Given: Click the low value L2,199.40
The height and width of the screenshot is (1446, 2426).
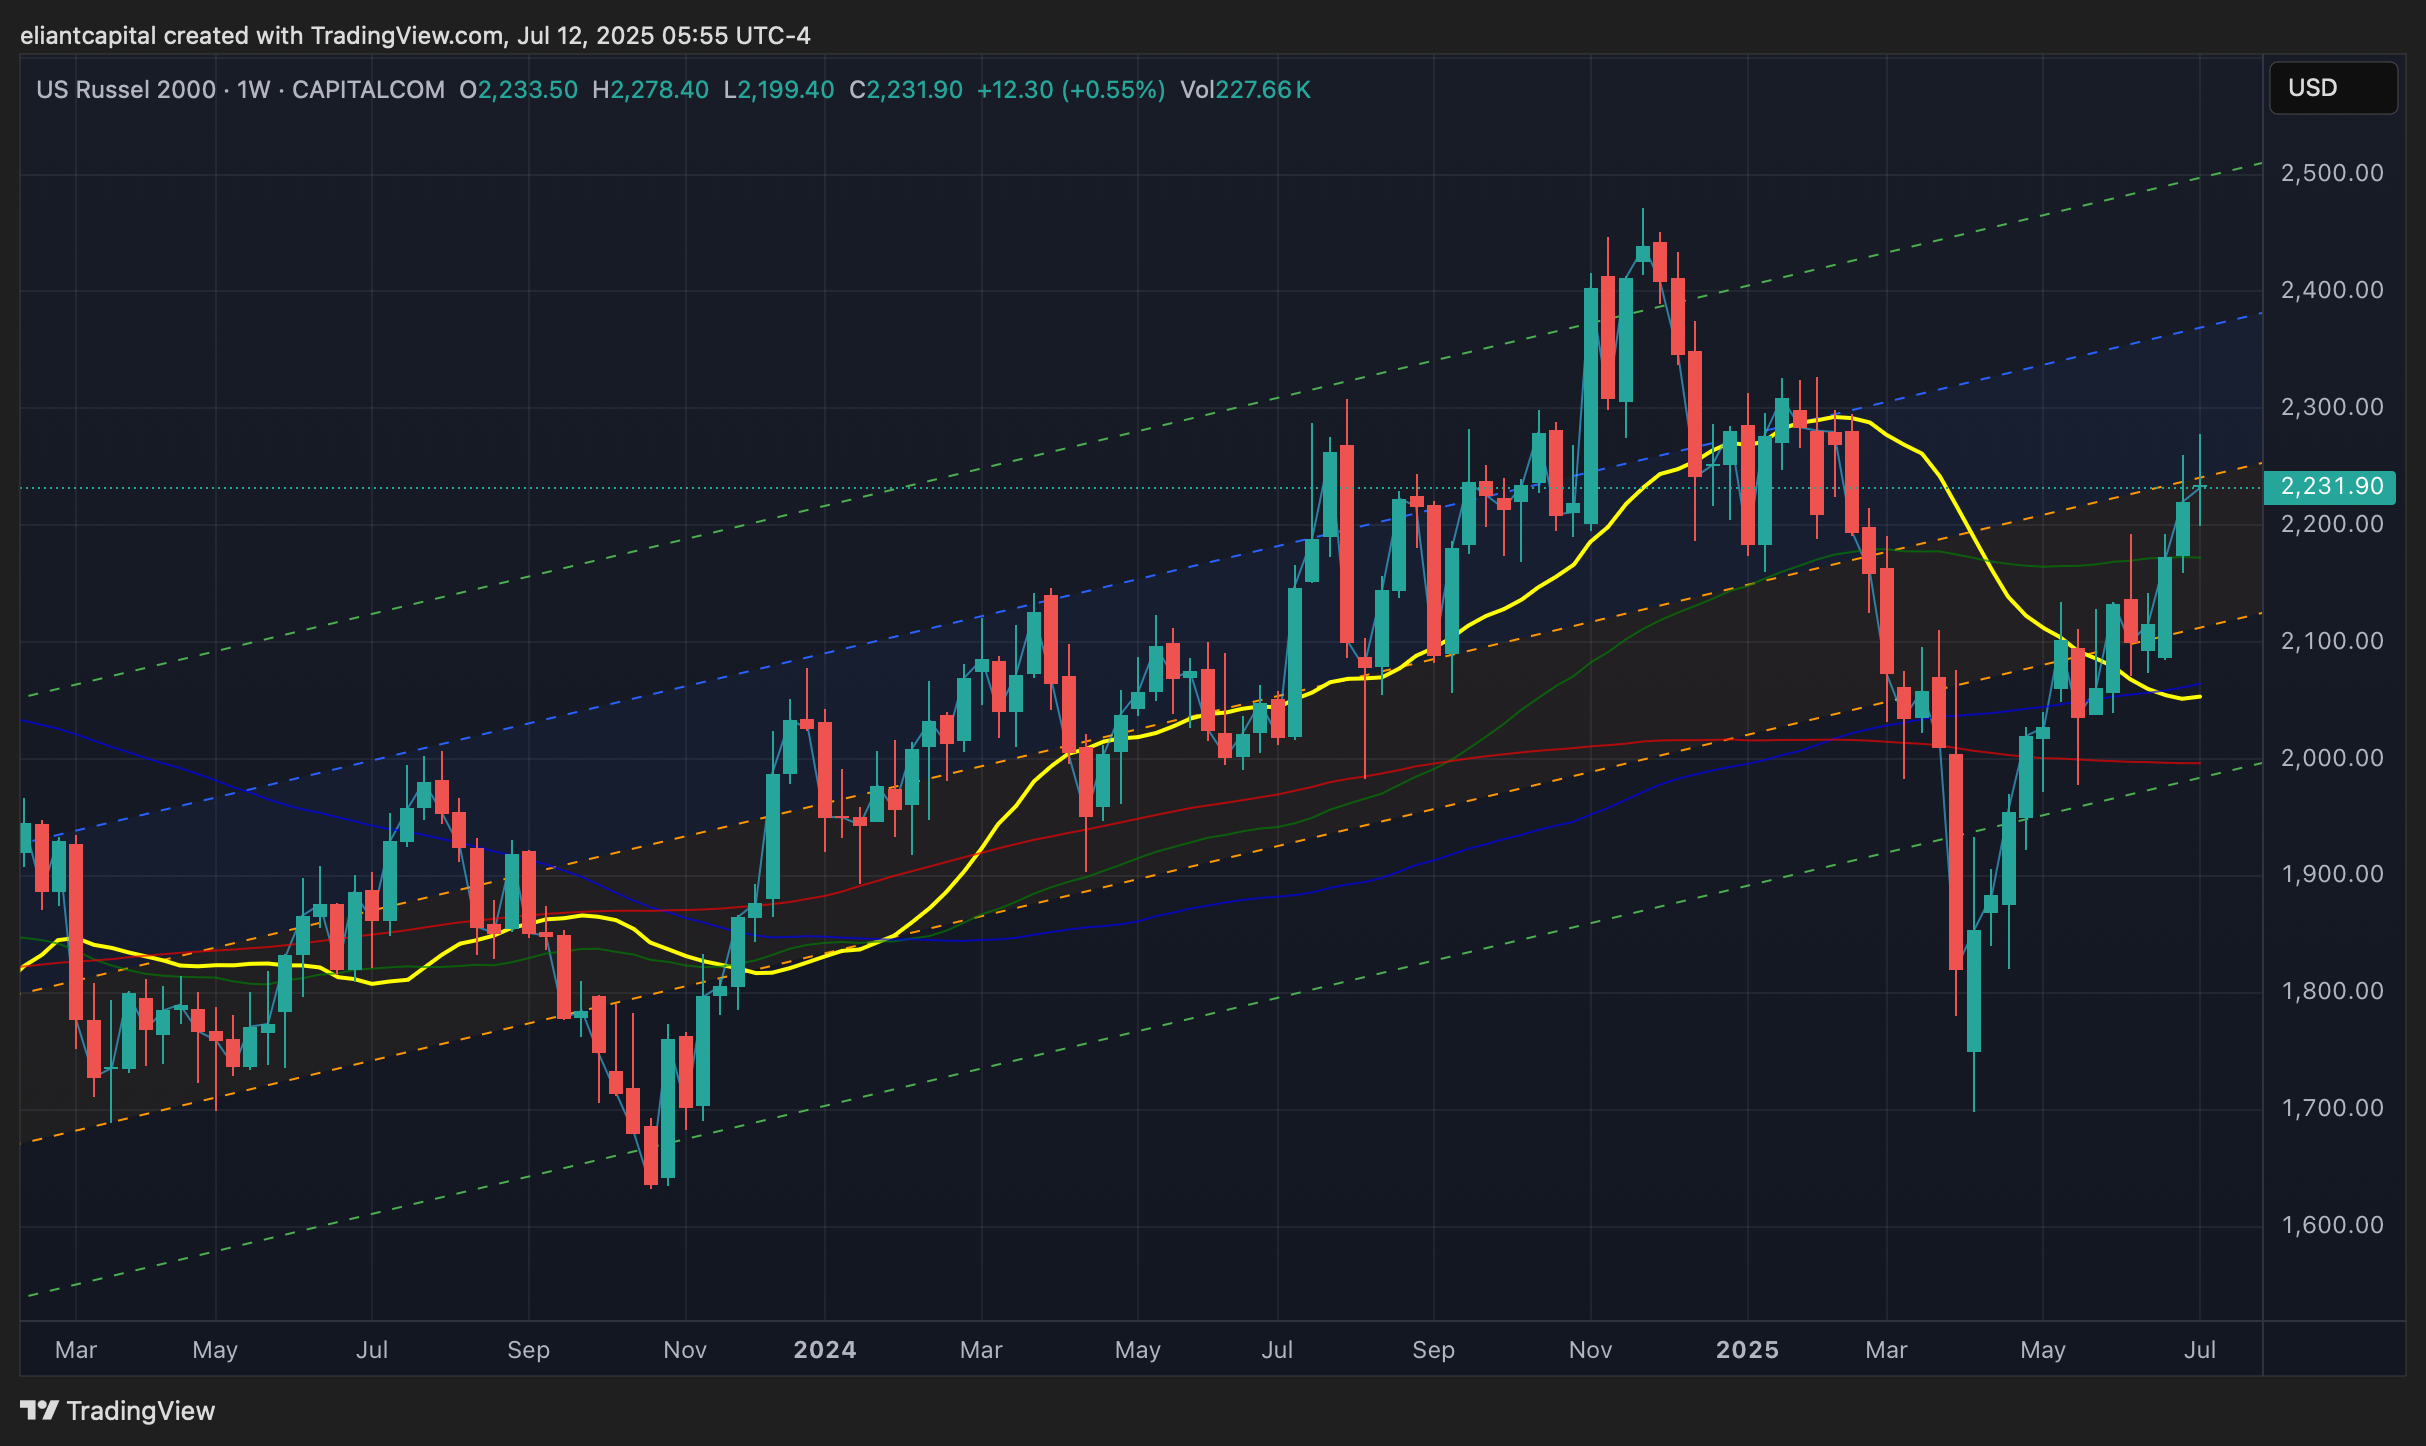Looking at the screenshot, I should [778, 90].
